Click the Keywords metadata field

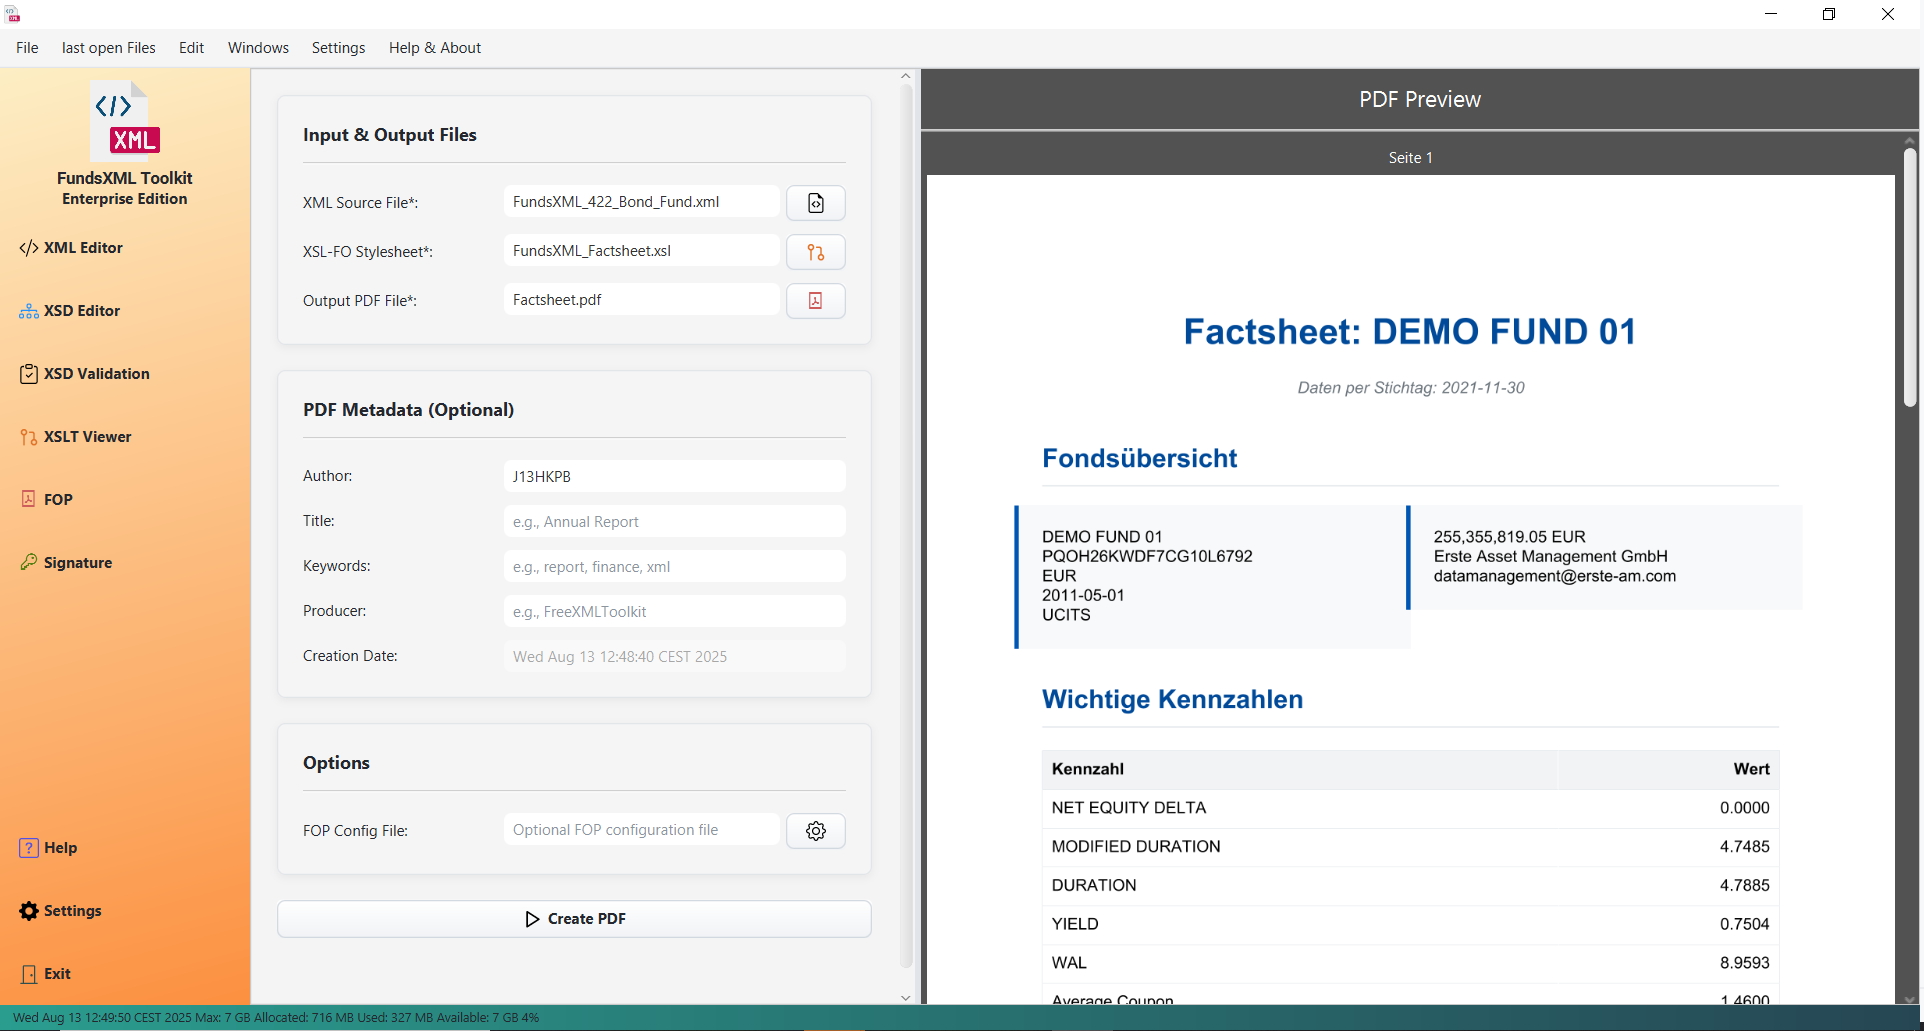pyautogui.click(x=675, y=567)
